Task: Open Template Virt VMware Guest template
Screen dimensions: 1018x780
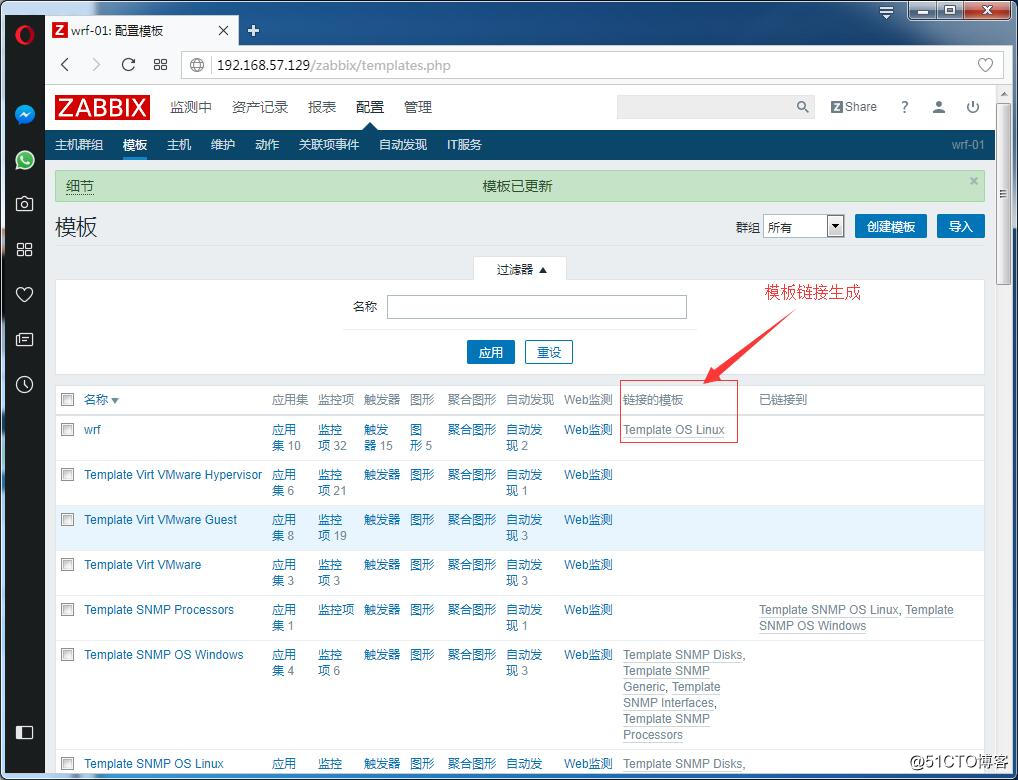Action: pyautogui.click(x=160, y=520)
